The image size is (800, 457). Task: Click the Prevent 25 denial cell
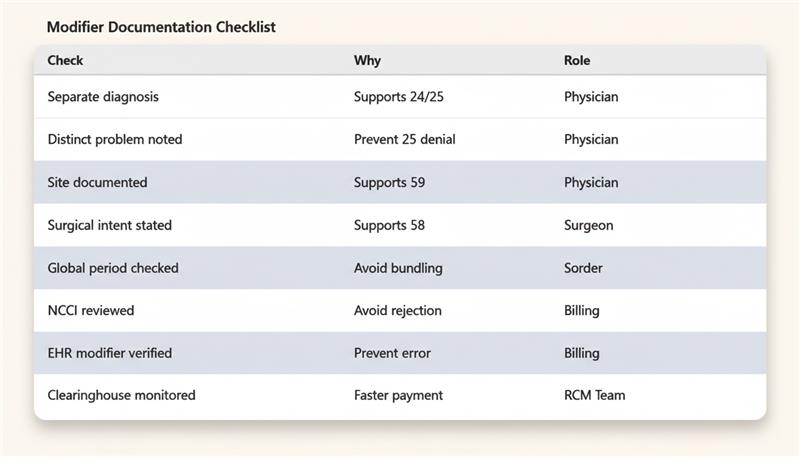[404, 140]
